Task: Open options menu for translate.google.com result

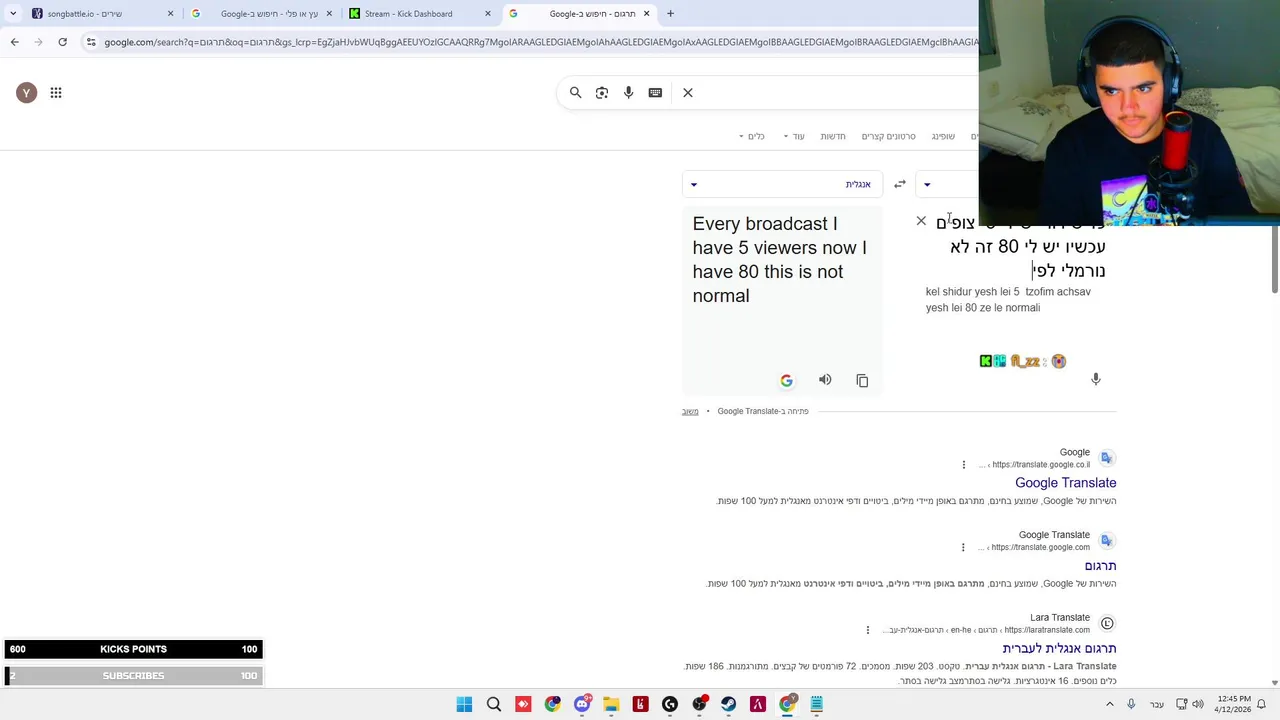Action: [x=964, y=548]
